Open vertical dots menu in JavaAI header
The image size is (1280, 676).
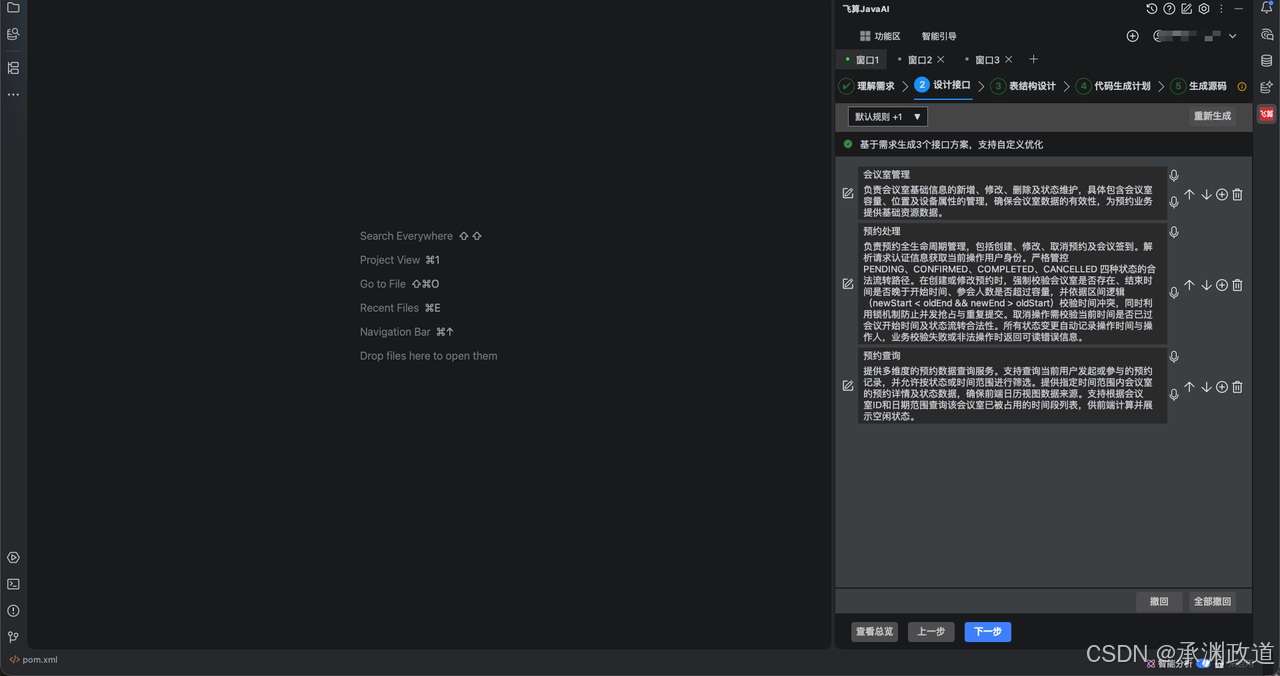pyautogui.click(x=1221, y=9)
